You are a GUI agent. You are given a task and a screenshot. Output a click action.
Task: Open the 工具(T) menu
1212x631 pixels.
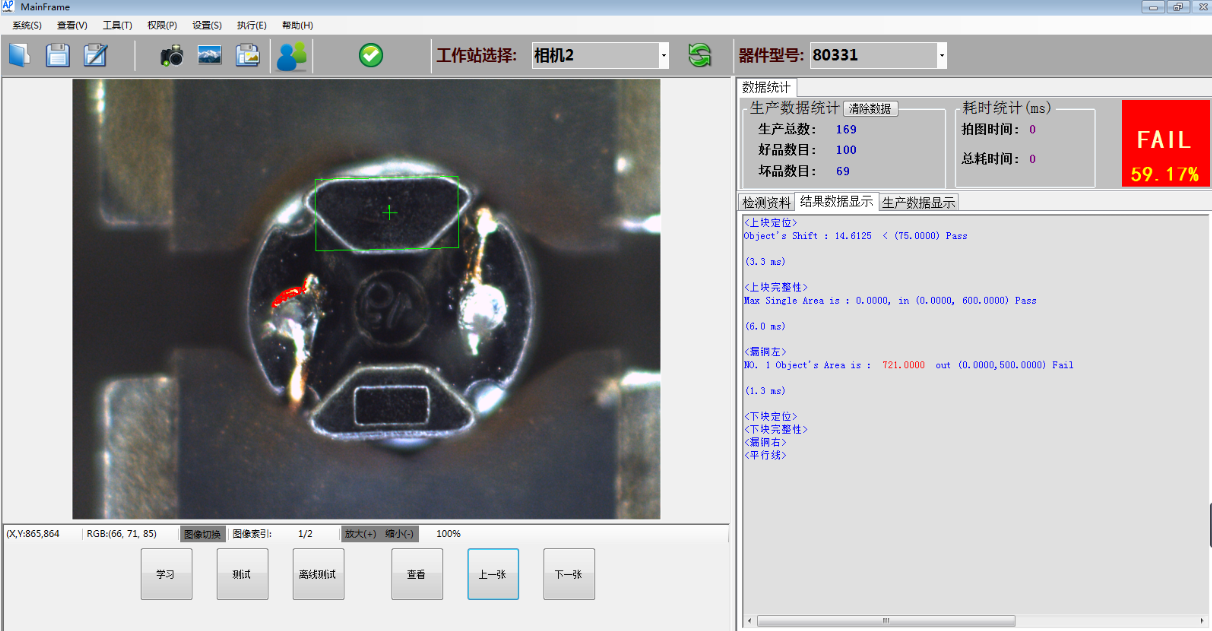(117, 25)
